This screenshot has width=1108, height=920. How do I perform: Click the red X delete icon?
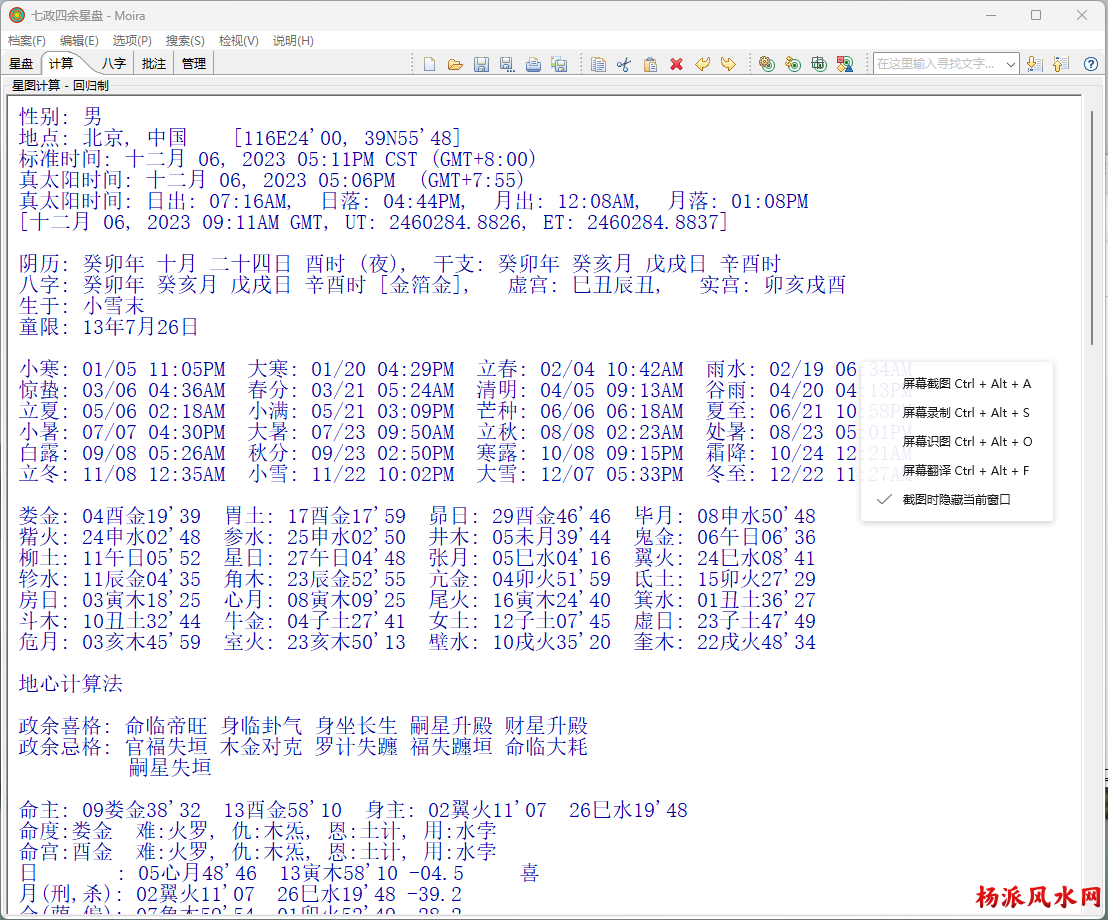click(x=676, y=64)
